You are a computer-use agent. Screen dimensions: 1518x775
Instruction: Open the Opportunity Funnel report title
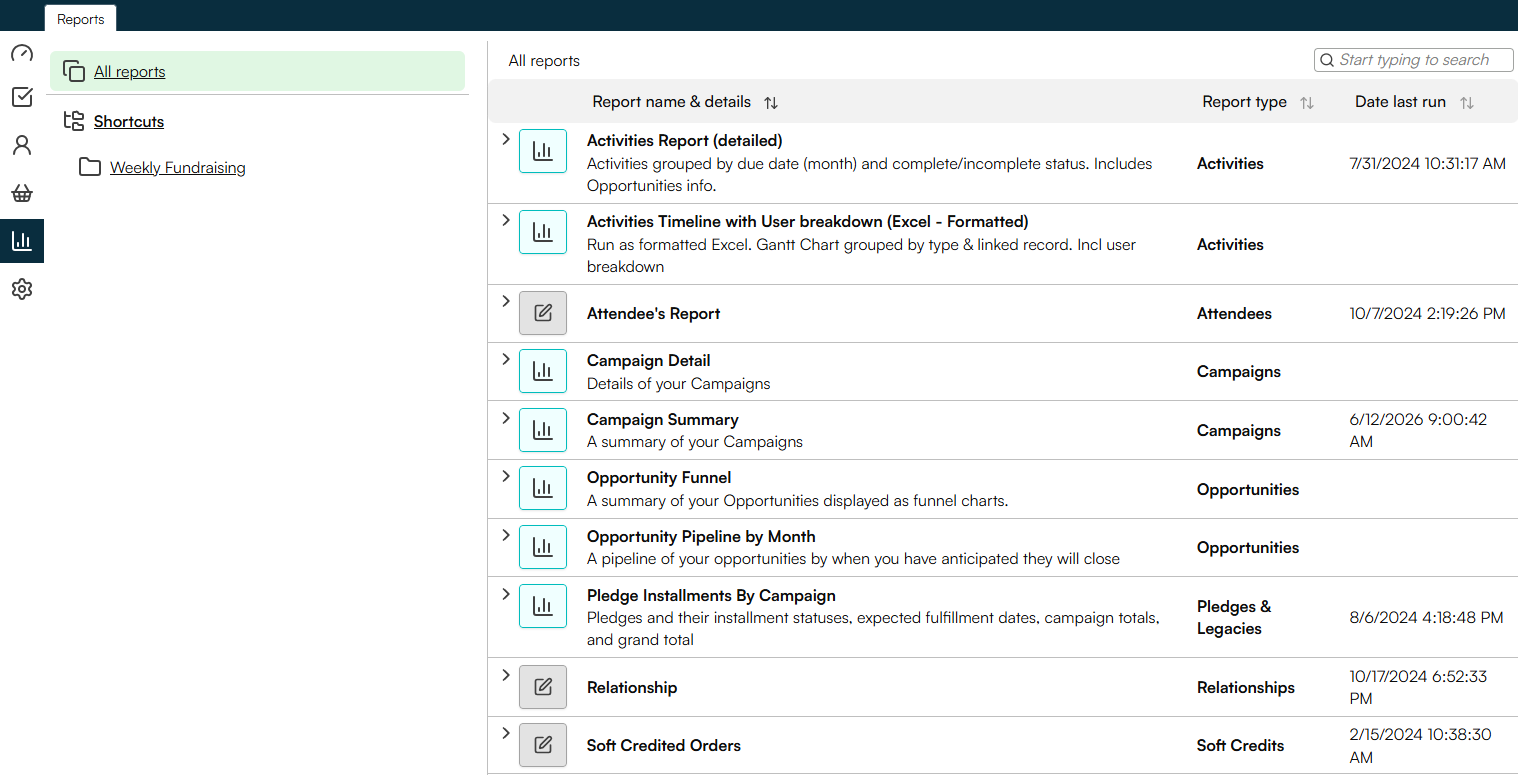coord(659,478)
